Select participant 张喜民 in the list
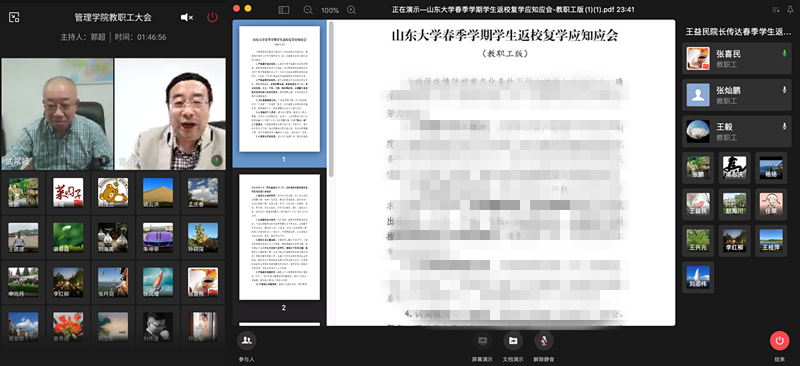800x366 pixels. [737, 59]
